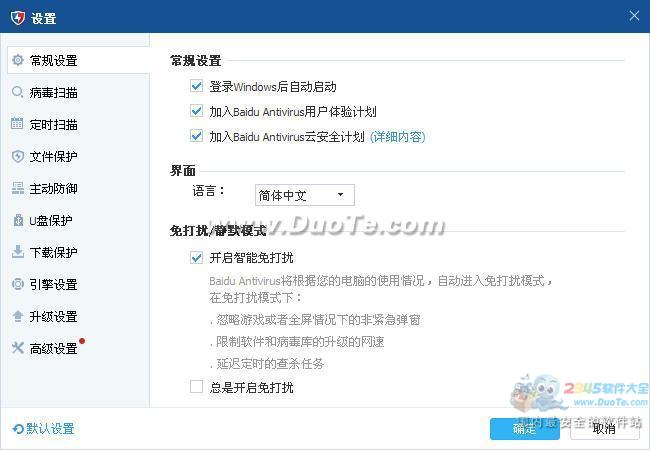Click the download arrow icon beside 下载保护
650x450 pixels.
pos(18,252)
